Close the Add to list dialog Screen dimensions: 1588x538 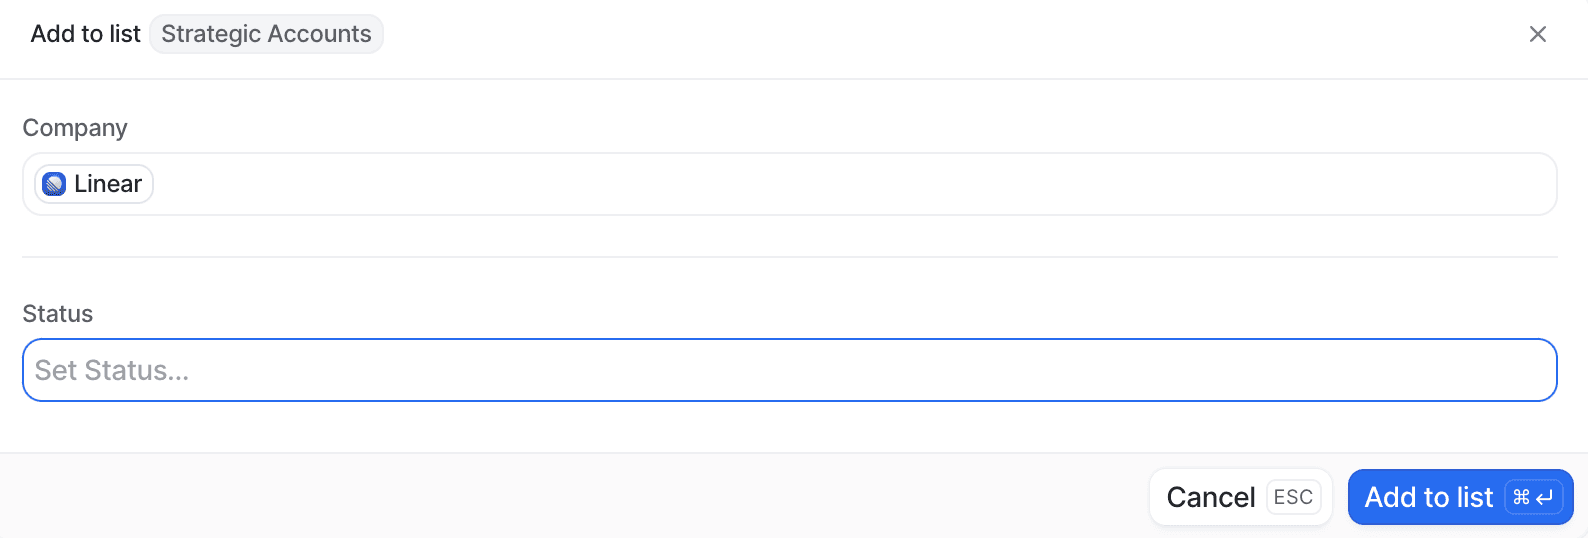pos(1537,34)
